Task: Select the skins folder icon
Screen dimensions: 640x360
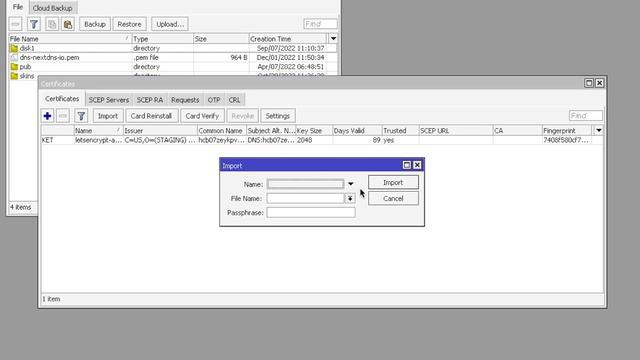Action: 14,76
